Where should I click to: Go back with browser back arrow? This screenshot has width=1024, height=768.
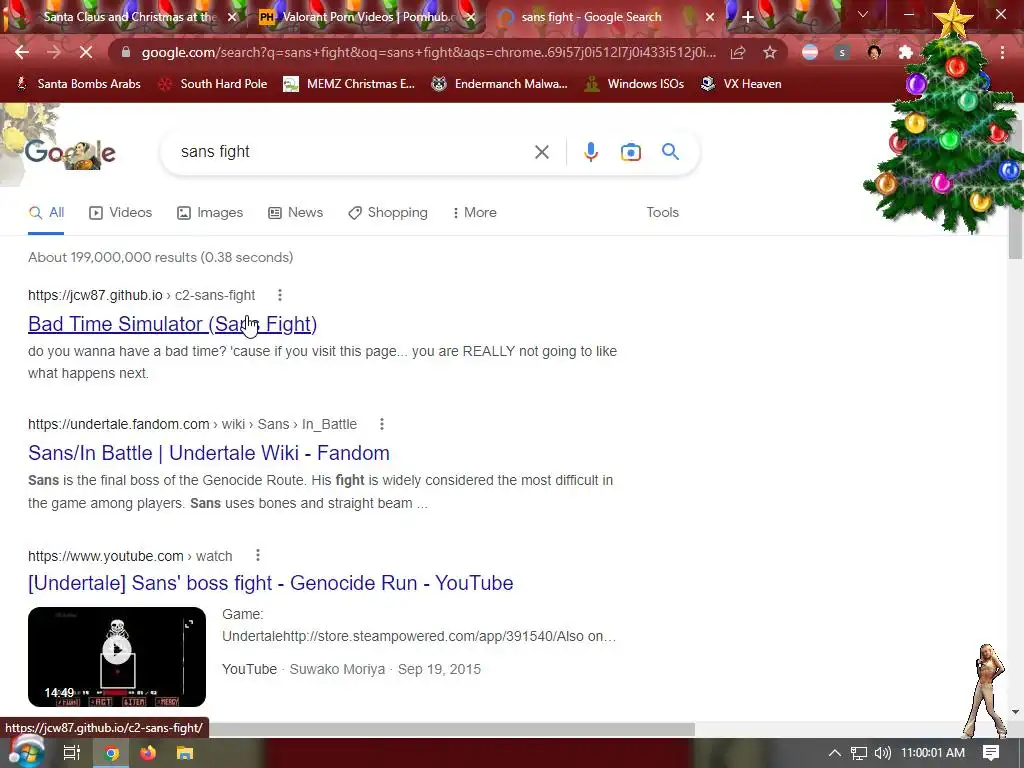pos(22,52)
